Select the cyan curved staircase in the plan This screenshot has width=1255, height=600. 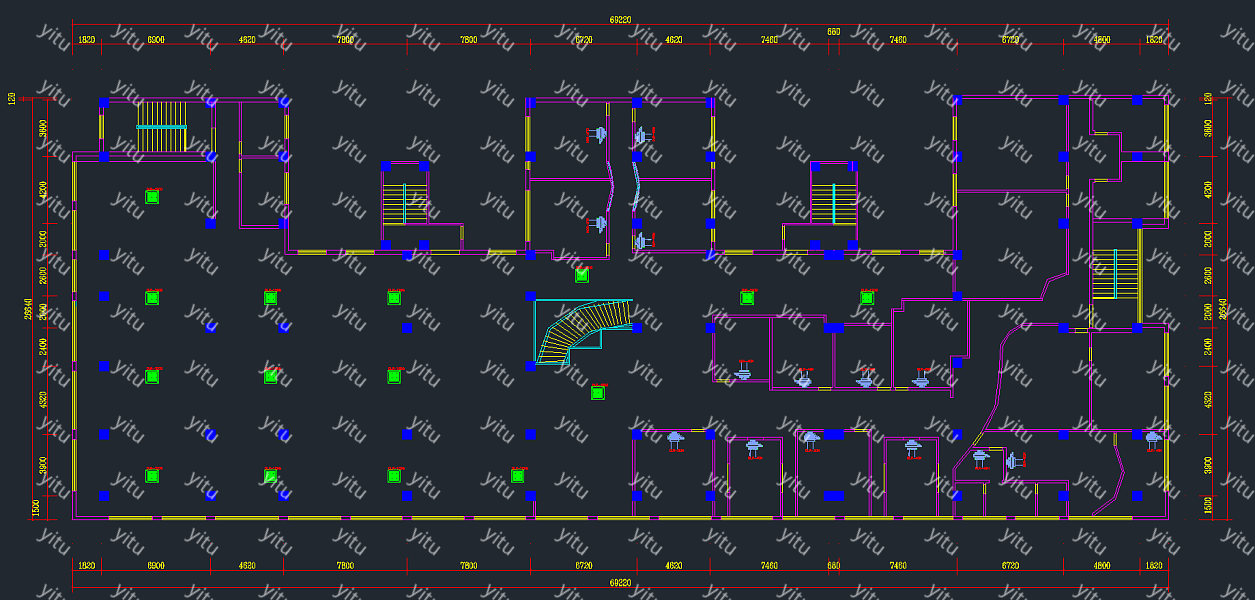584,332
